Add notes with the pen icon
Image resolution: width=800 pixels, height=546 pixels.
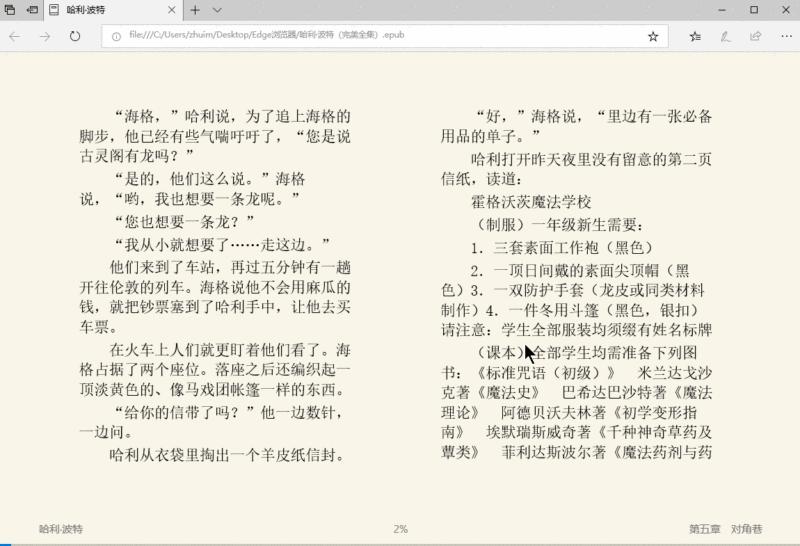coord(725,36)
